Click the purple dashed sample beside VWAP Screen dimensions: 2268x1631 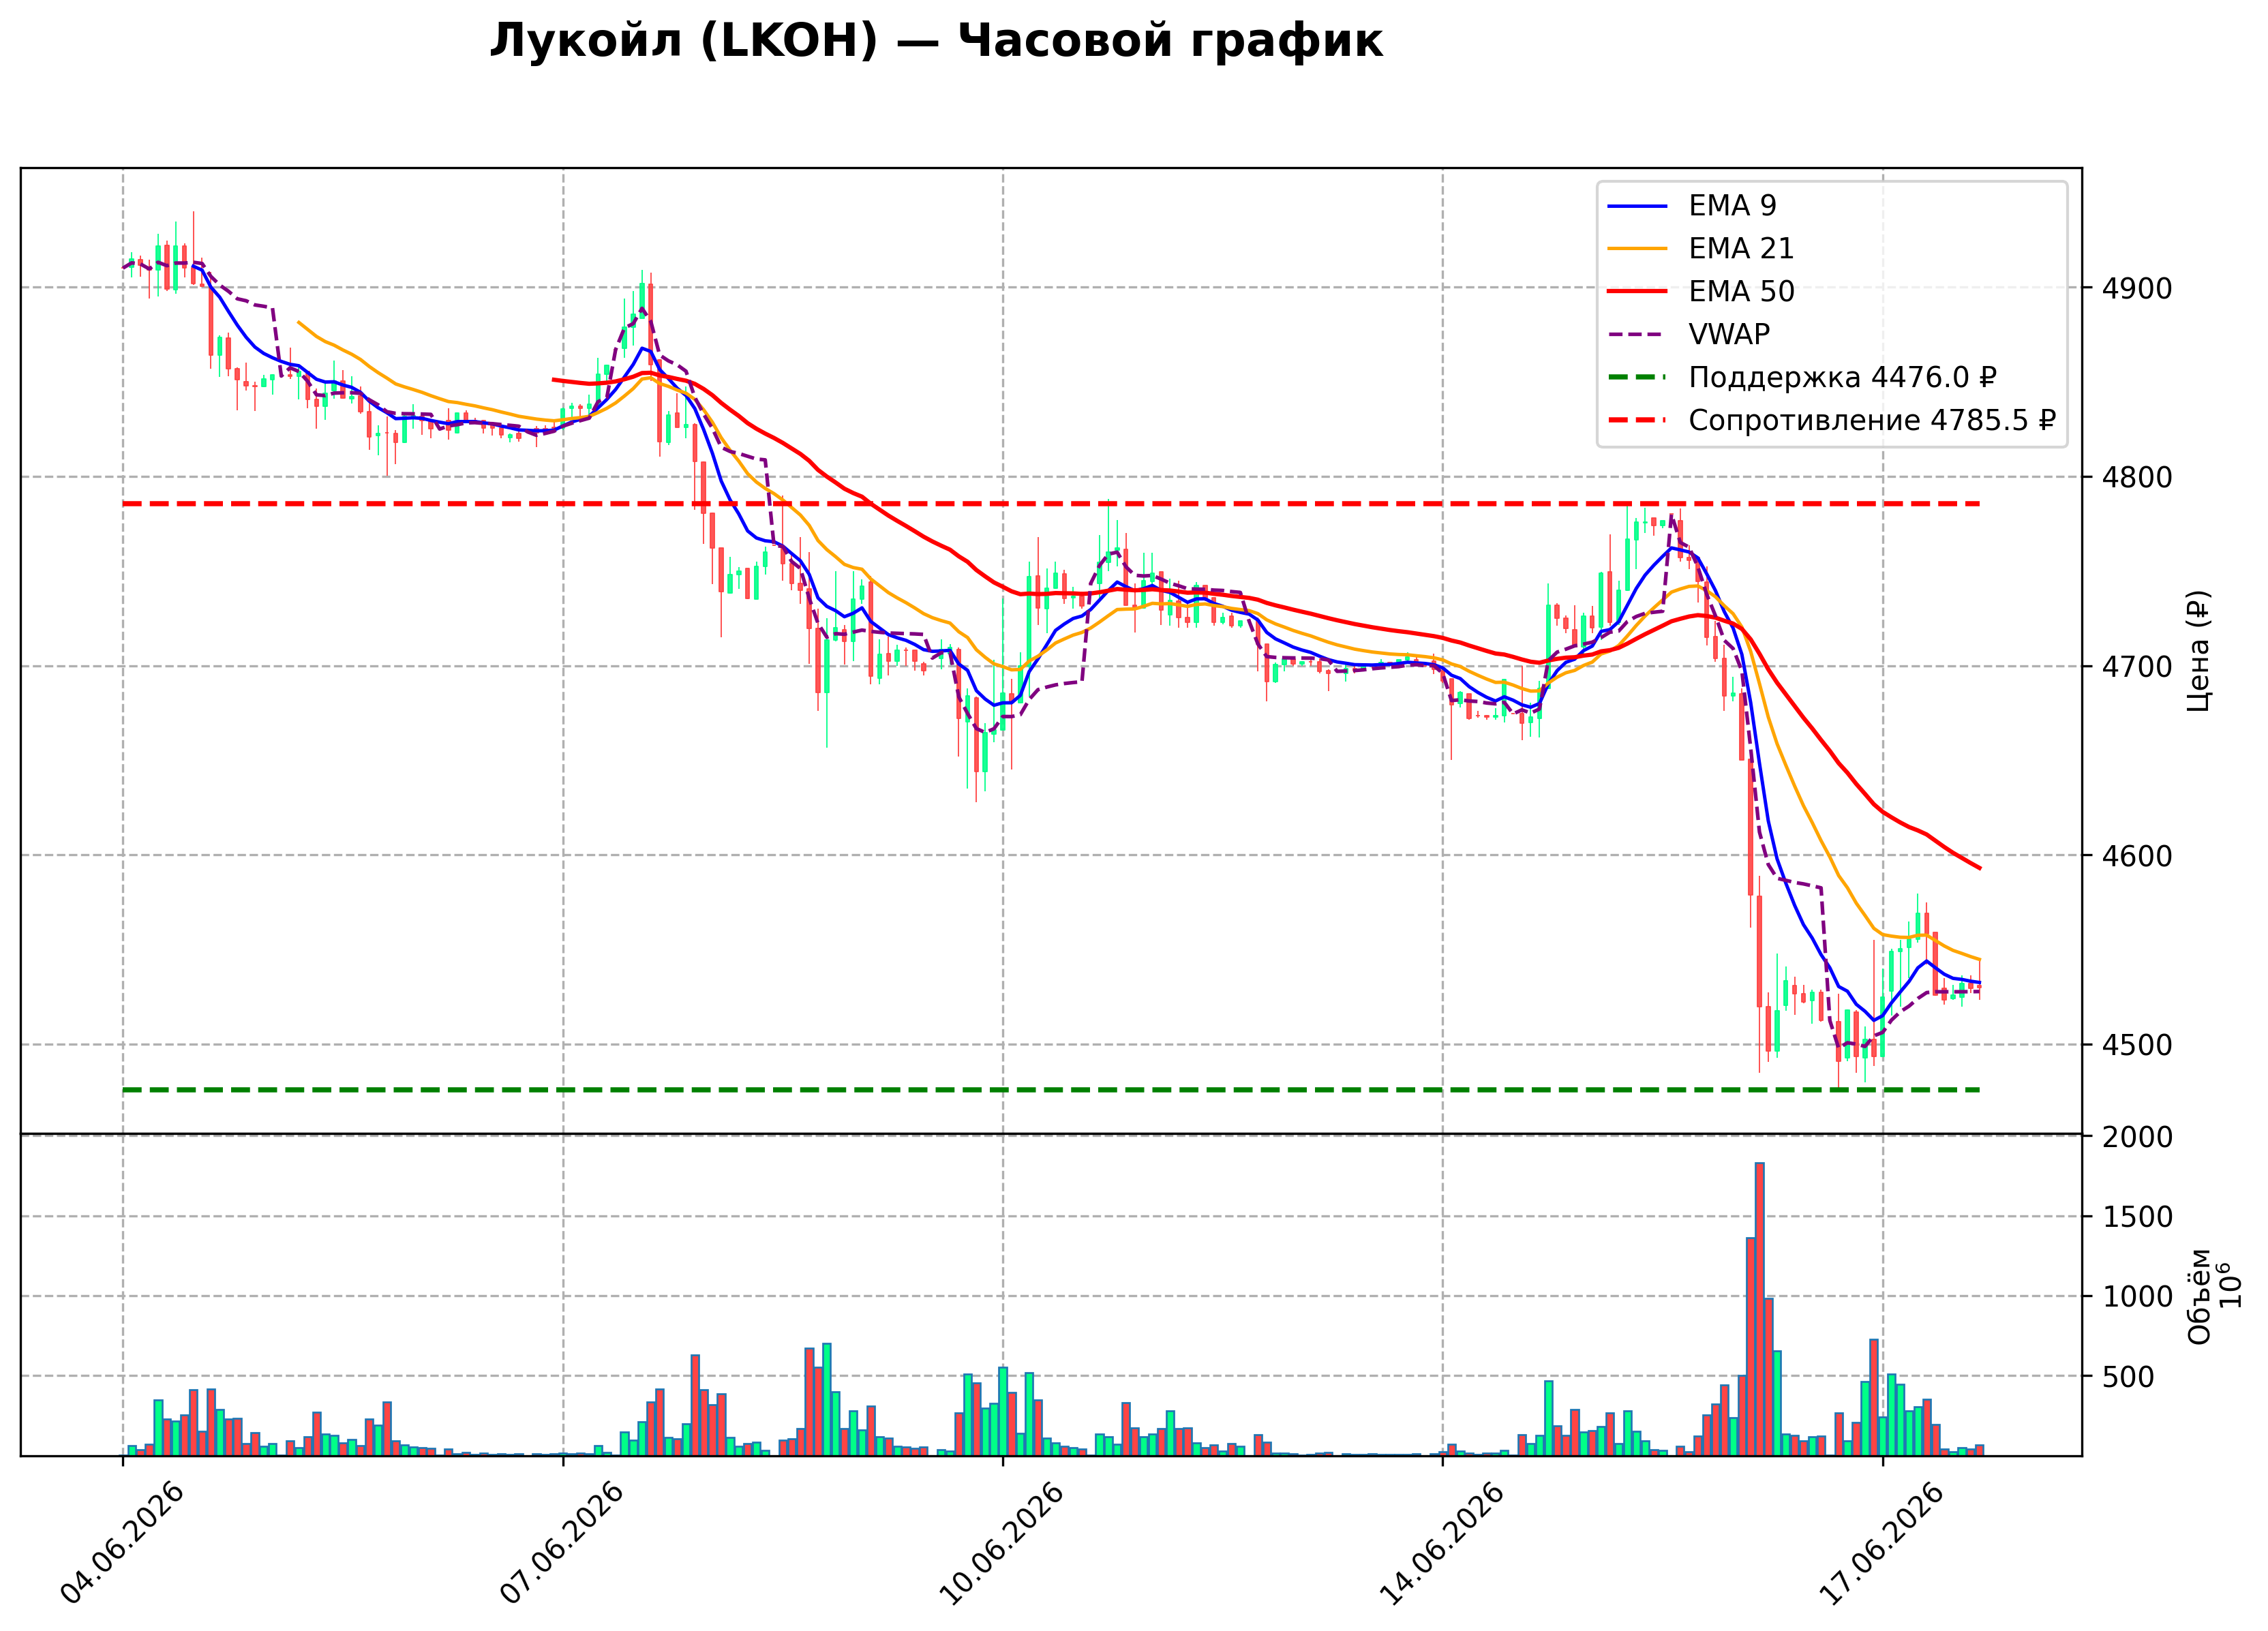(x=1637, y=335)
